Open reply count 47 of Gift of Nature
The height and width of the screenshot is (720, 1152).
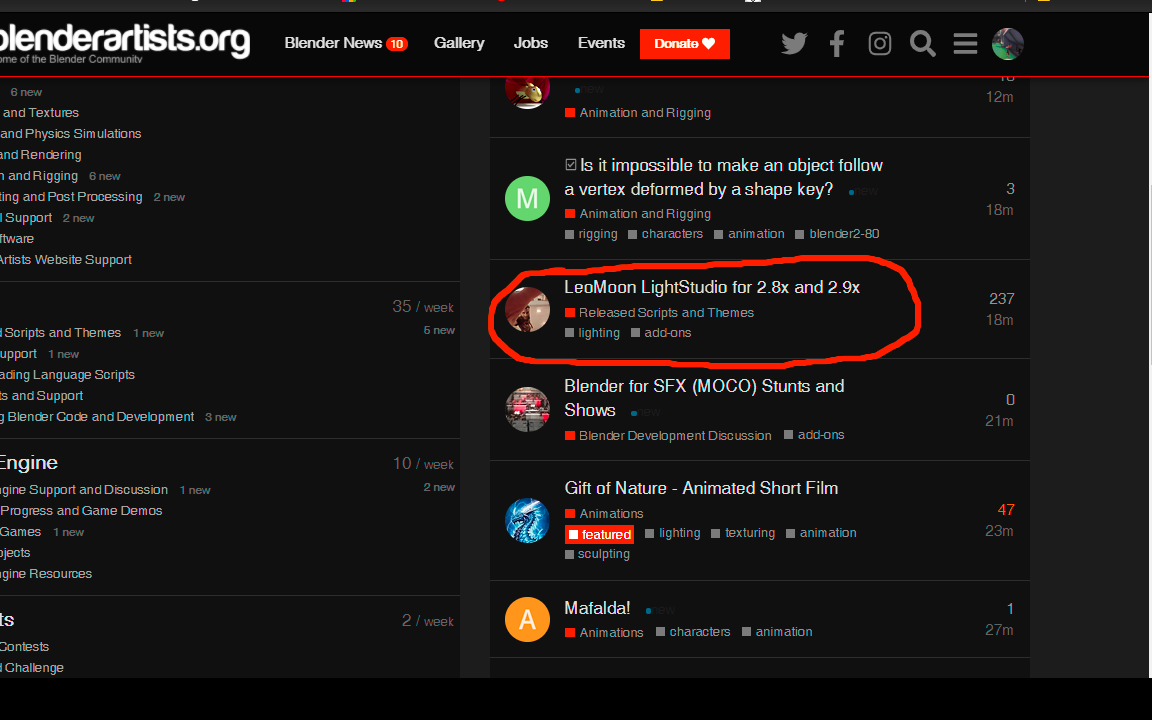click(x=1006, y=510)
